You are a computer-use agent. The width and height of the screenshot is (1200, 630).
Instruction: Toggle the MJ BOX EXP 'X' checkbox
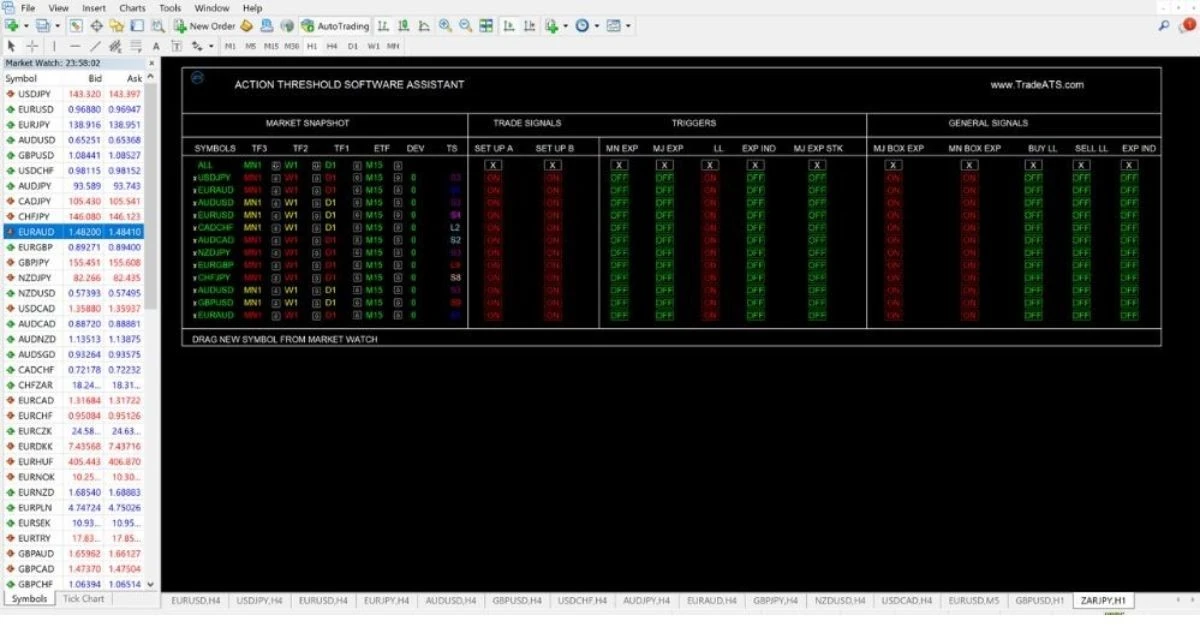point(893,165)
